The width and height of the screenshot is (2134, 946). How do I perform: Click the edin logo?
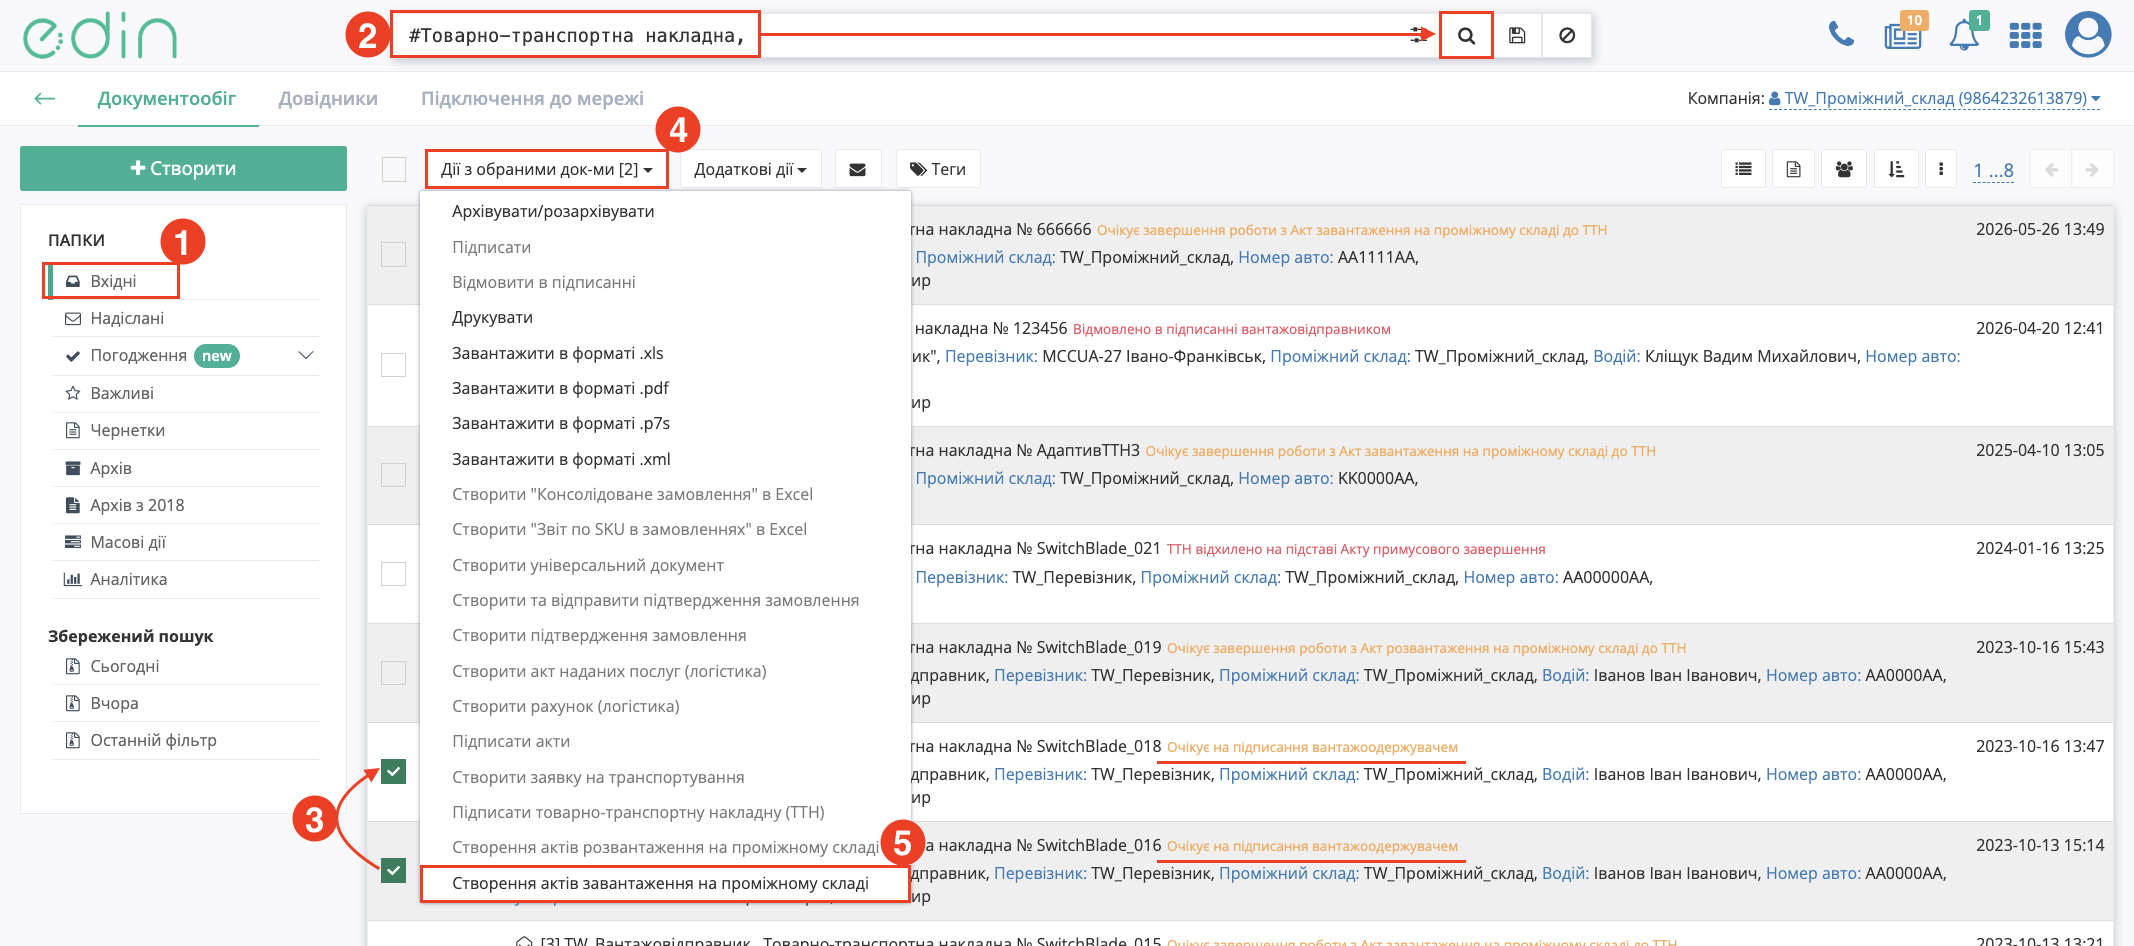click(x=100, y=36)
